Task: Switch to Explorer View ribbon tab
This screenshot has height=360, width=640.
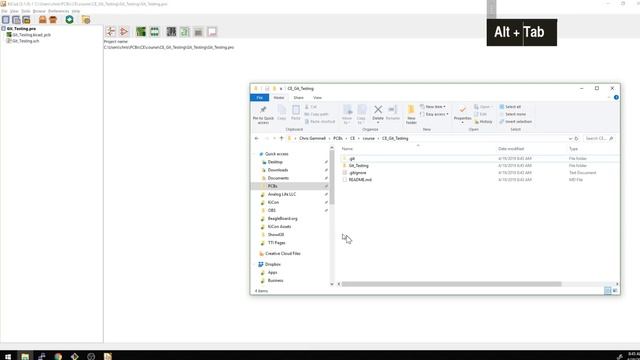Action: click(317, 98)
